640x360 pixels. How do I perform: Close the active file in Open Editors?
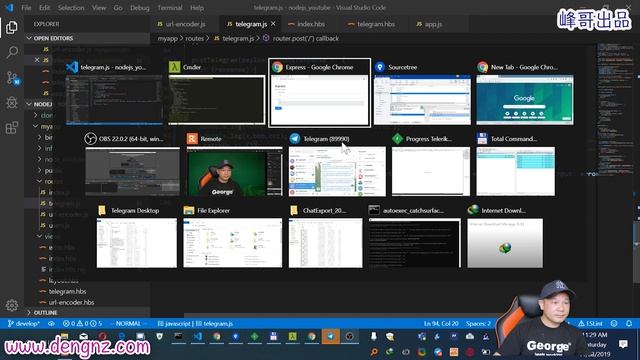pos(37,60)
